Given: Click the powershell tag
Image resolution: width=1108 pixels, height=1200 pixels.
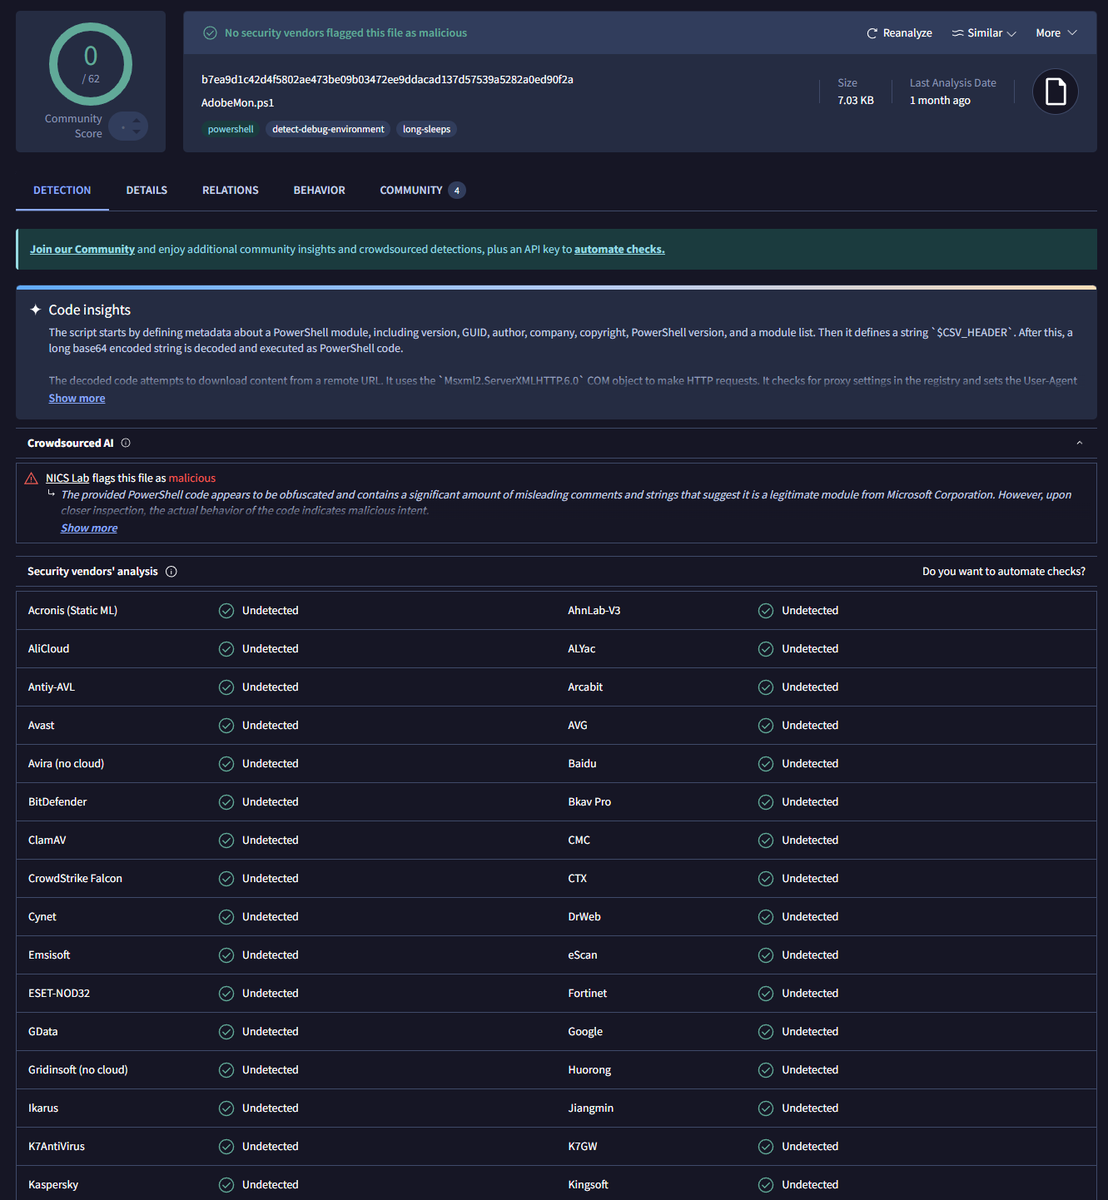Looking at the screenshot, I should tap(230, 129).
